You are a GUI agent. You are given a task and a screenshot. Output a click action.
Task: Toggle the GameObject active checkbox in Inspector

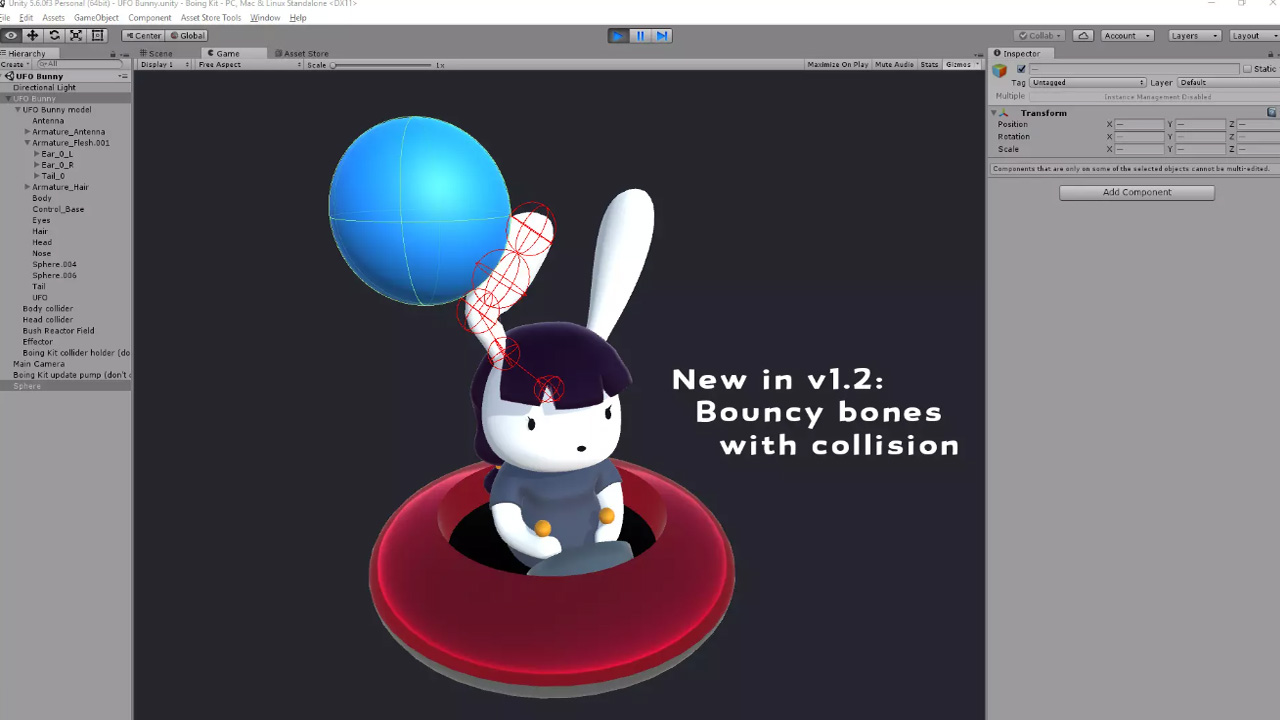click(1021, 69)
